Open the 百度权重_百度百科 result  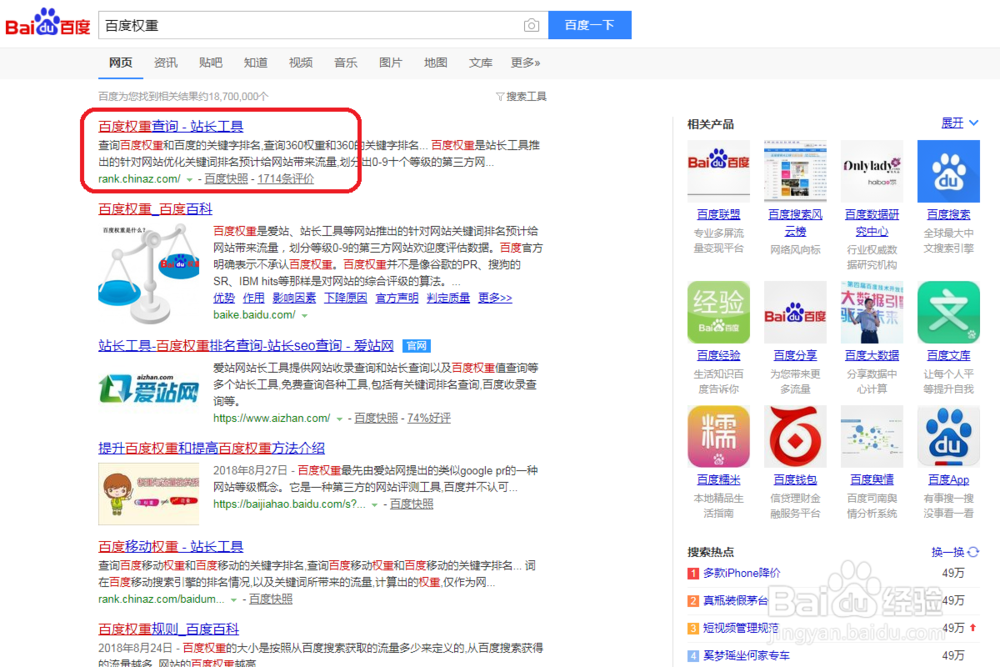tap(155, 209)
